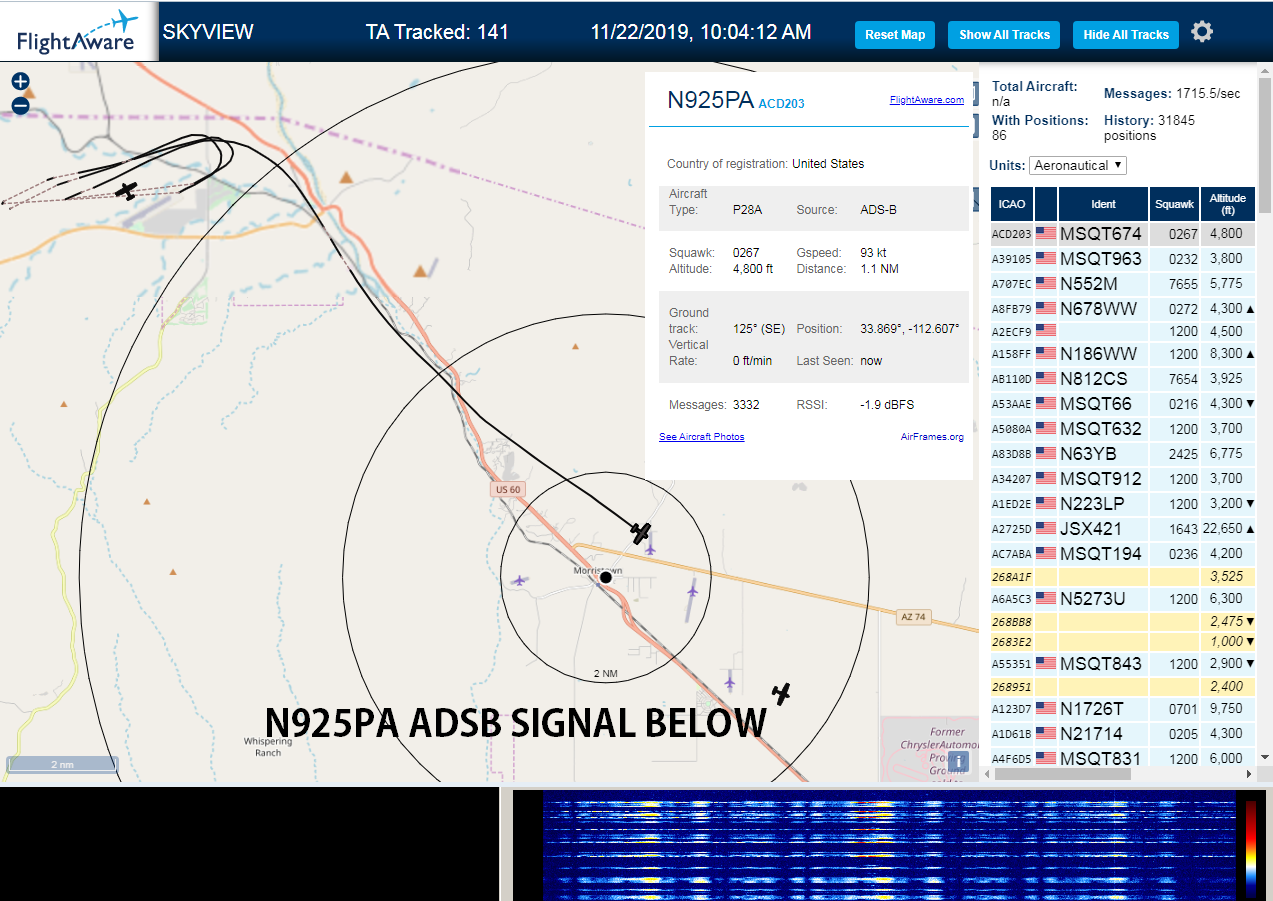Screen dimensions: 1273x901
Task: Click the US flag in the JSX421 row
Action: tap(1046, 529)
